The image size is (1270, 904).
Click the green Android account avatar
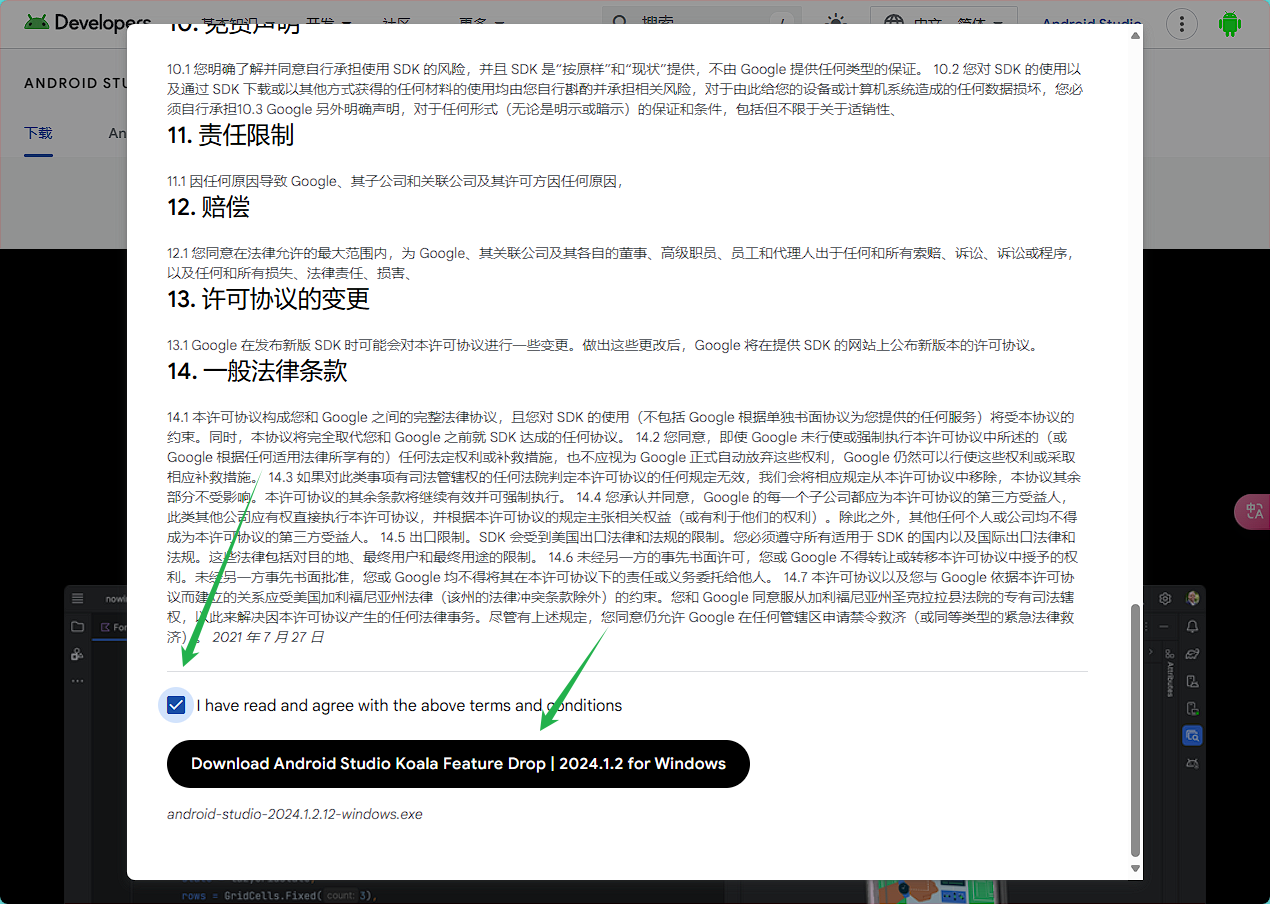tap(1229, 24)
